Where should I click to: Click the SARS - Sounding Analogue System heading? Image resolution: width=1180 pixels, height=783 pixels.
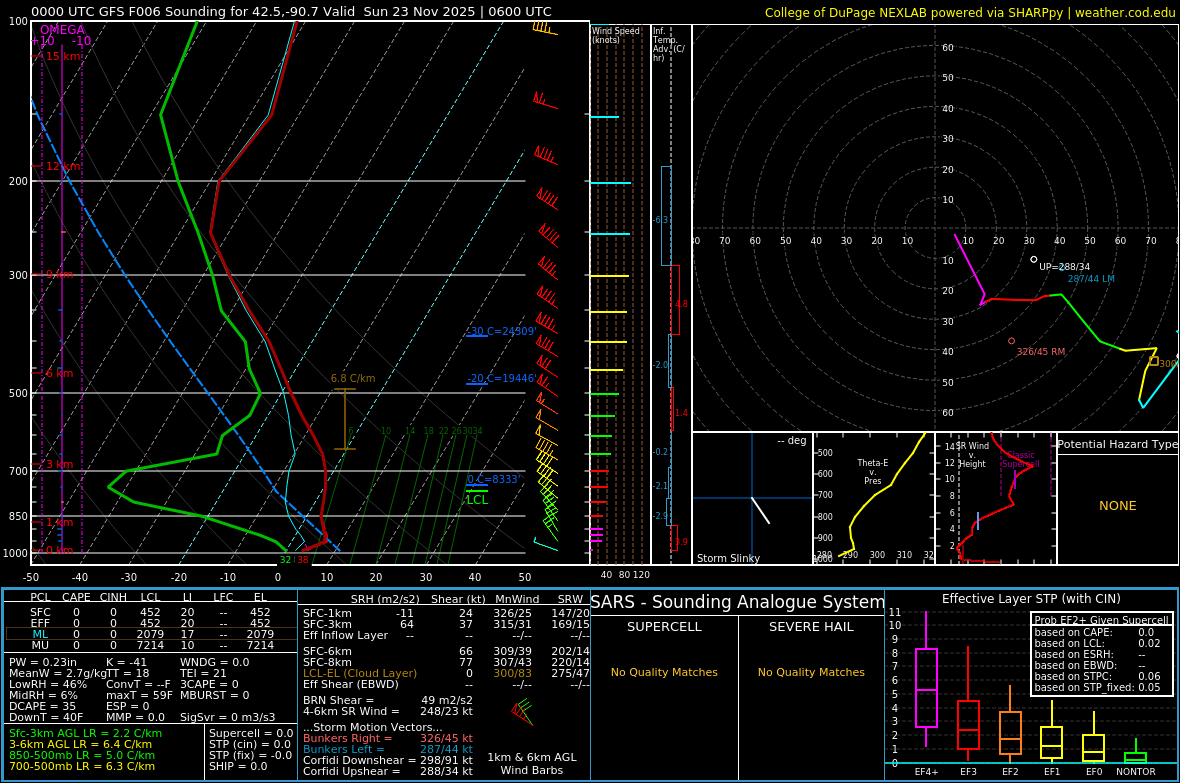(738, 602)
